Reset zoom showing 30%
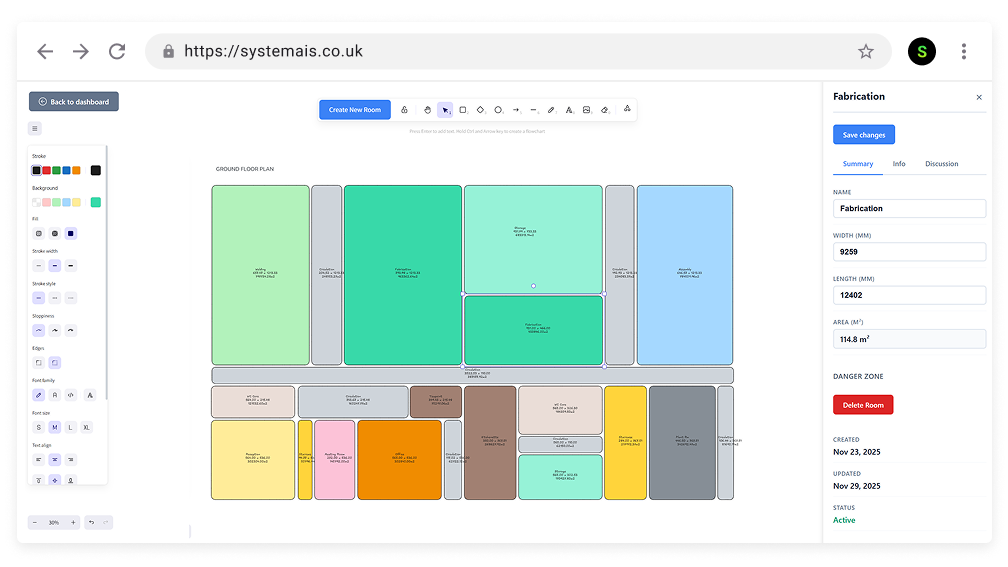This screenshot has width=1008, height=567. pyautogui.click(x=54, y=523)
